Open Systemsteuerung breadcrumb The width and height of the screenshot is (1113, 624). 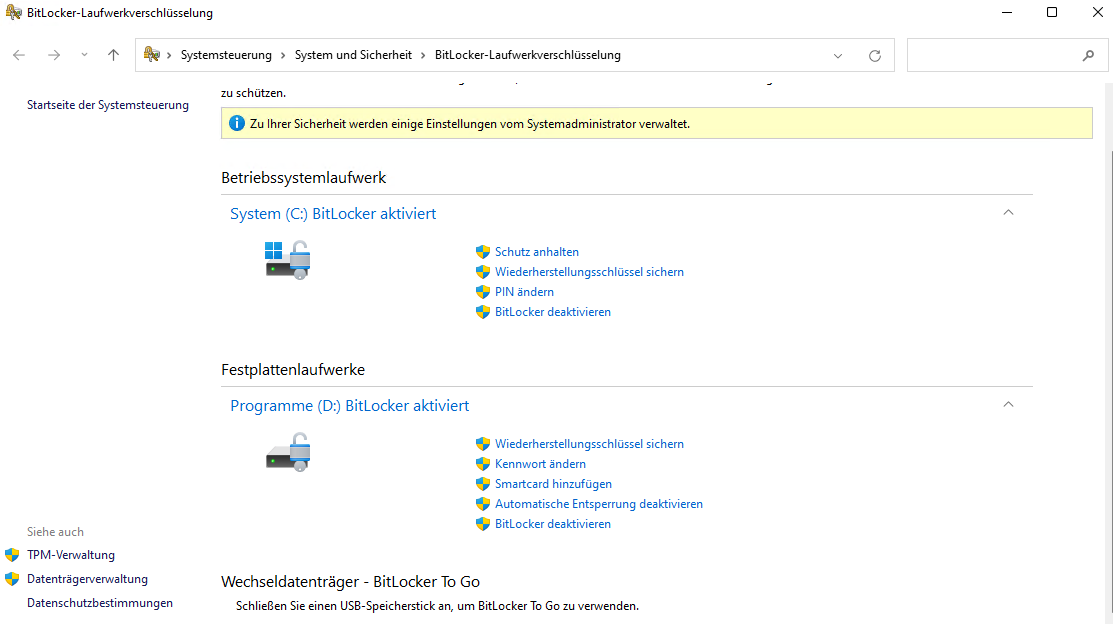226,55
